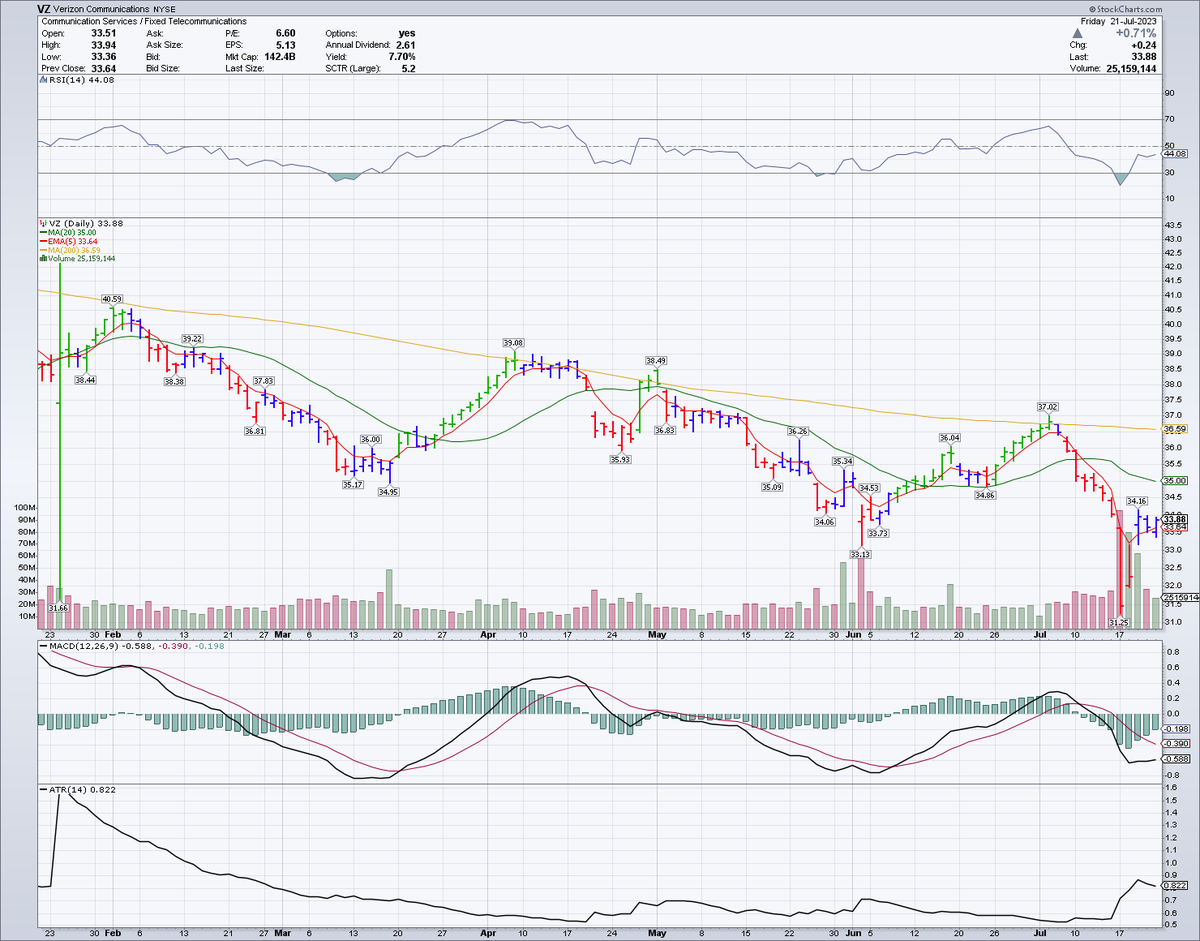Screen dimensions: 1200x941
Task: Click the VZ ticker symbol in header
Action: click(43, 8)
